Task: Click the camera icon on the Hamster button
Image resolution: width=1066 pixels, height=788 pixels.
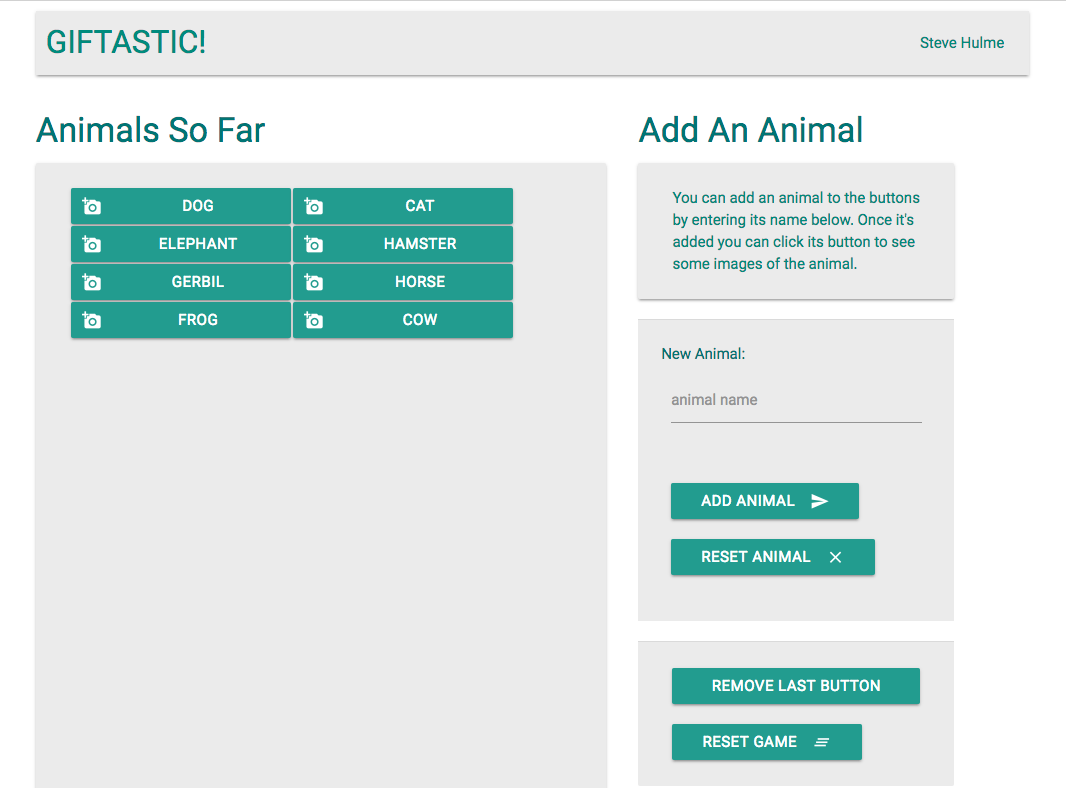Action: pyautogui.click(x=314, y=244)
